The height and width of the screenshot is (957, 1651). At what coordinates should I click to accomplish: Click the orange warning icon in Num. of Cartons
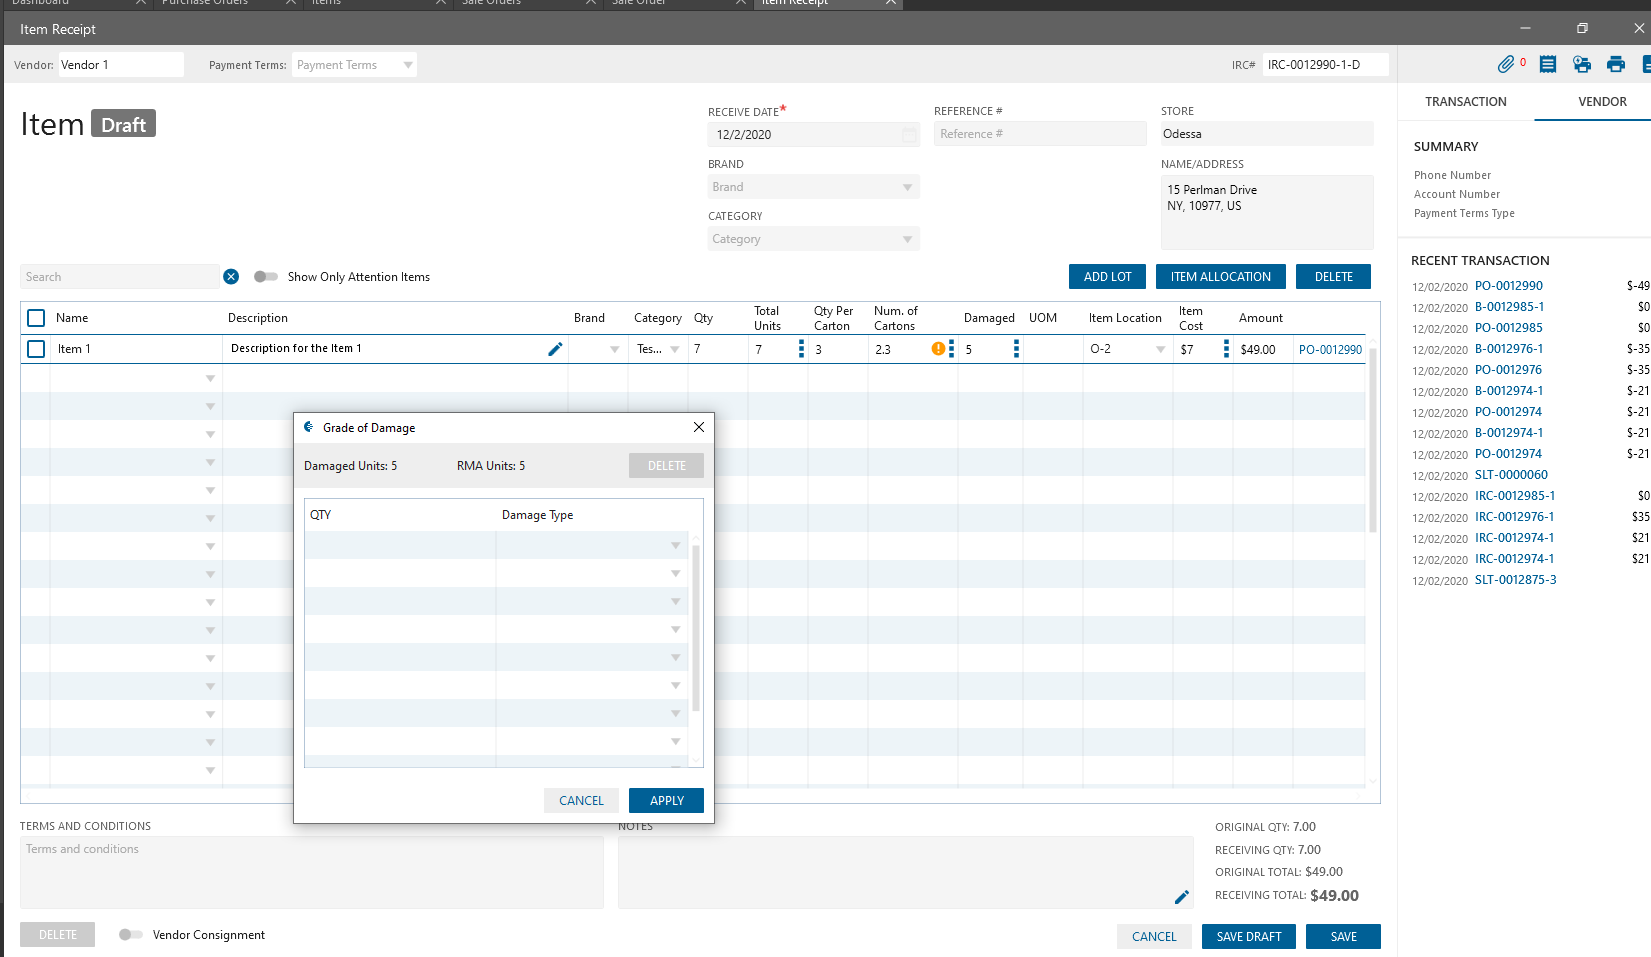click(x=938, y=349)
